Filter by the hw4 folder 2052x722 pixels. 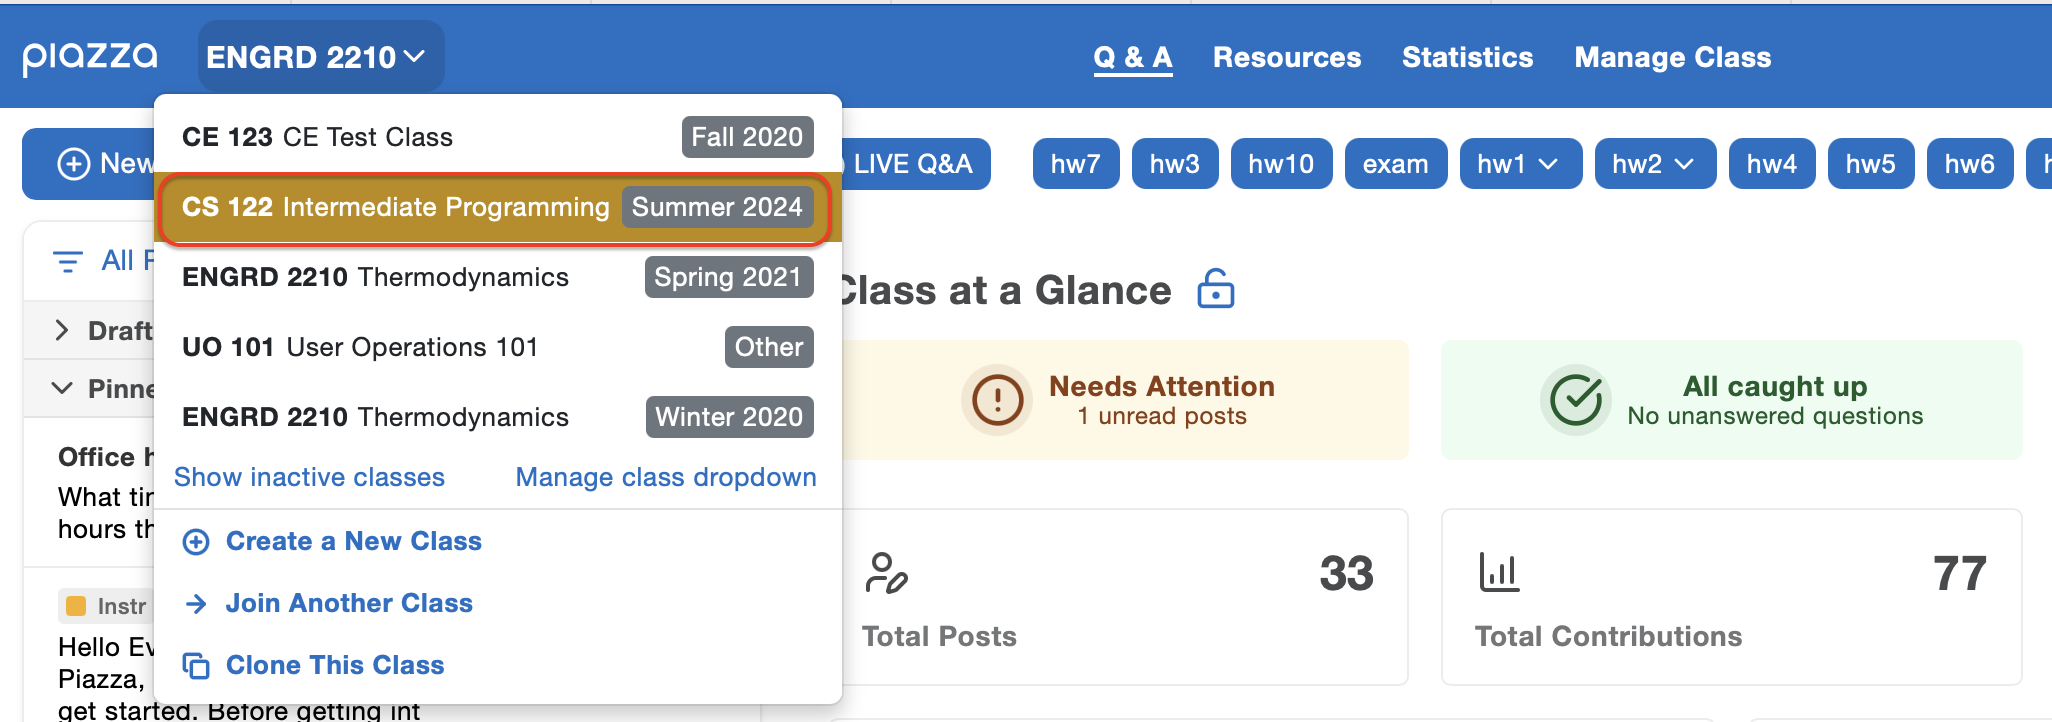(1772, 164)
